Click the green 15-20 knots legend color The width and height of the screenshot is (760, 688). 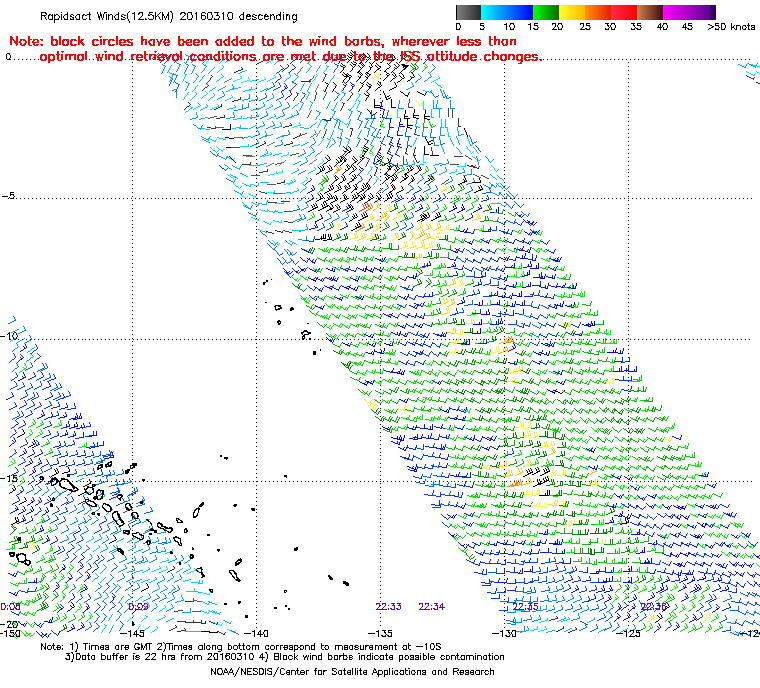546,12
